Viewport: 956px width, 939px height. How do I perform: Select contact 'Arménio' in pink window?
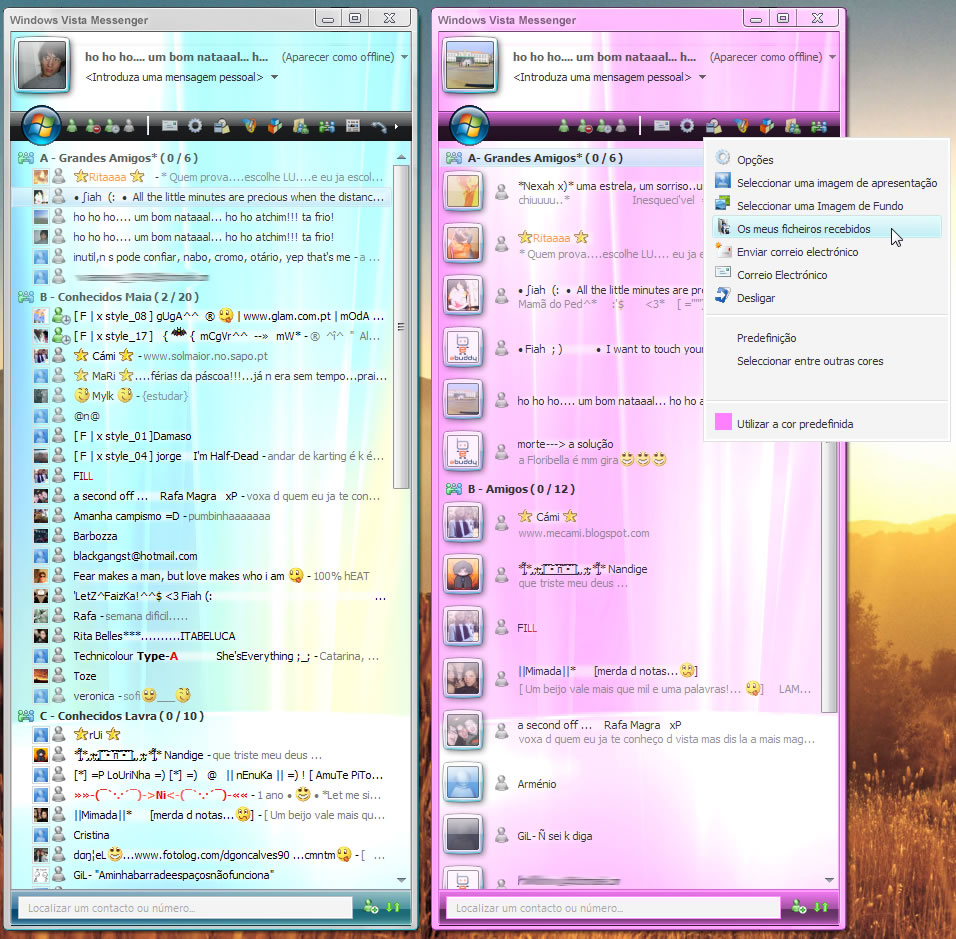click(537, 784)
